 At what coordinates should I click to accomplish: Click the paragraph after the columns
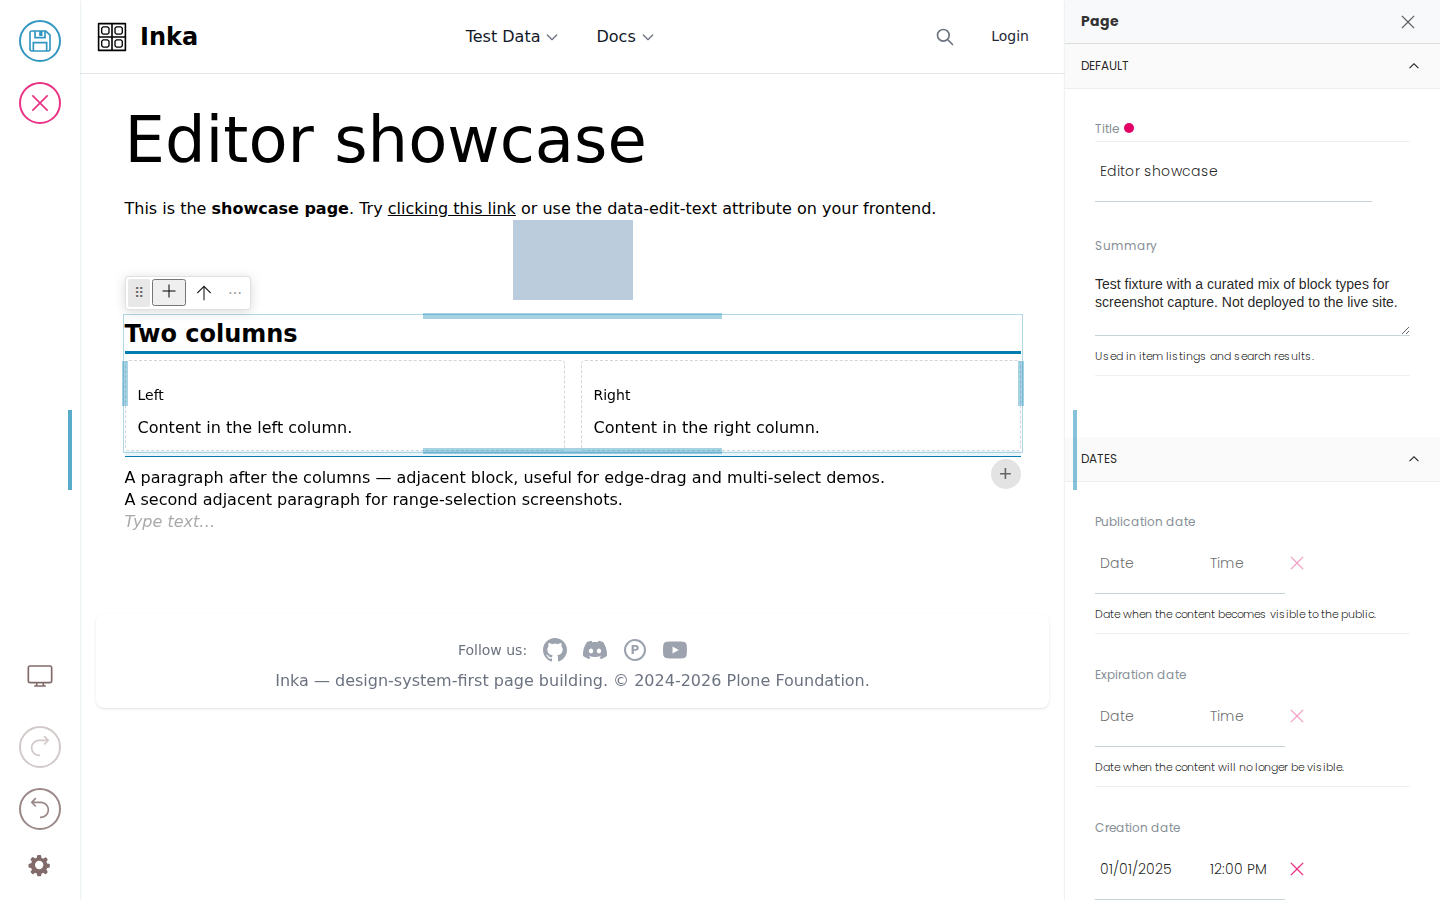click(505, 477)
